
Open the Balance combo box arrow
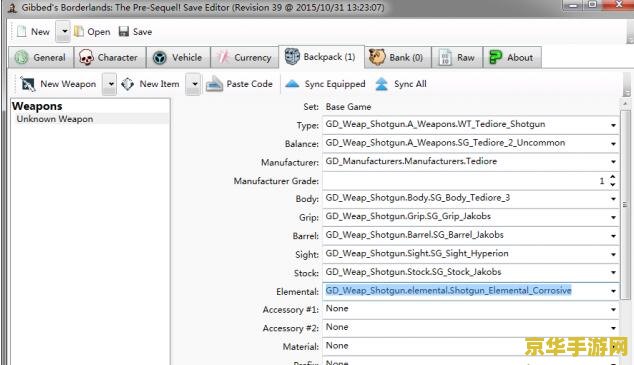613,144
